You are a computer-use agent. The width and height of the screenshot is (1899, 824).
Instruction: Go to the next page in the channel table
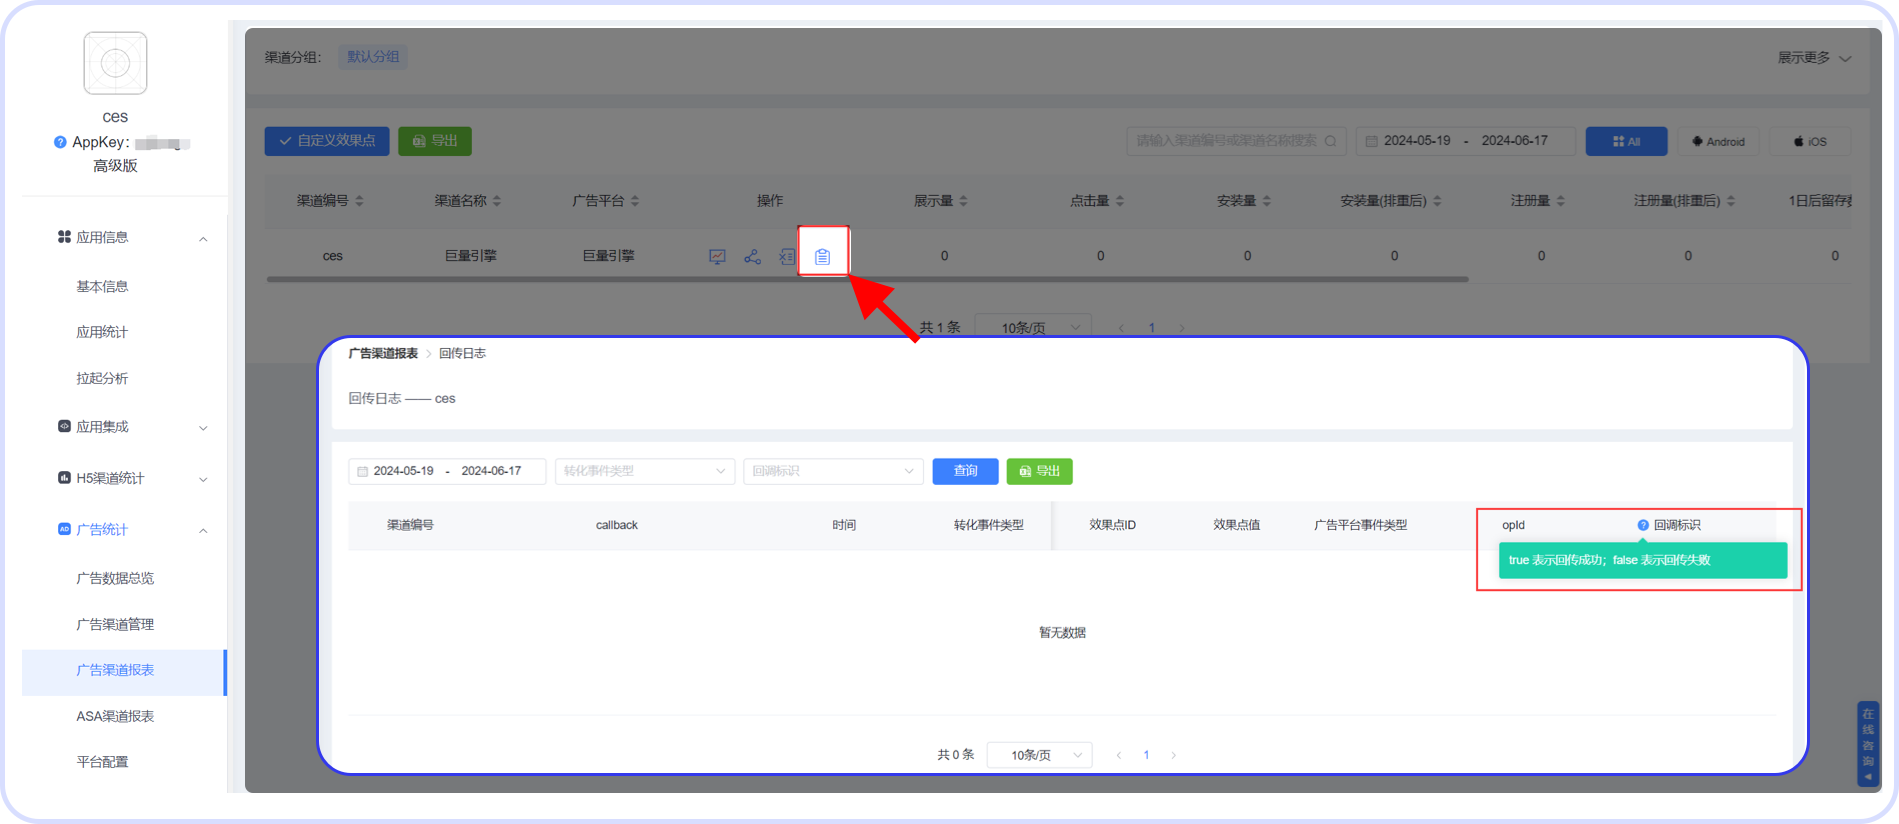click(1182, 328)
